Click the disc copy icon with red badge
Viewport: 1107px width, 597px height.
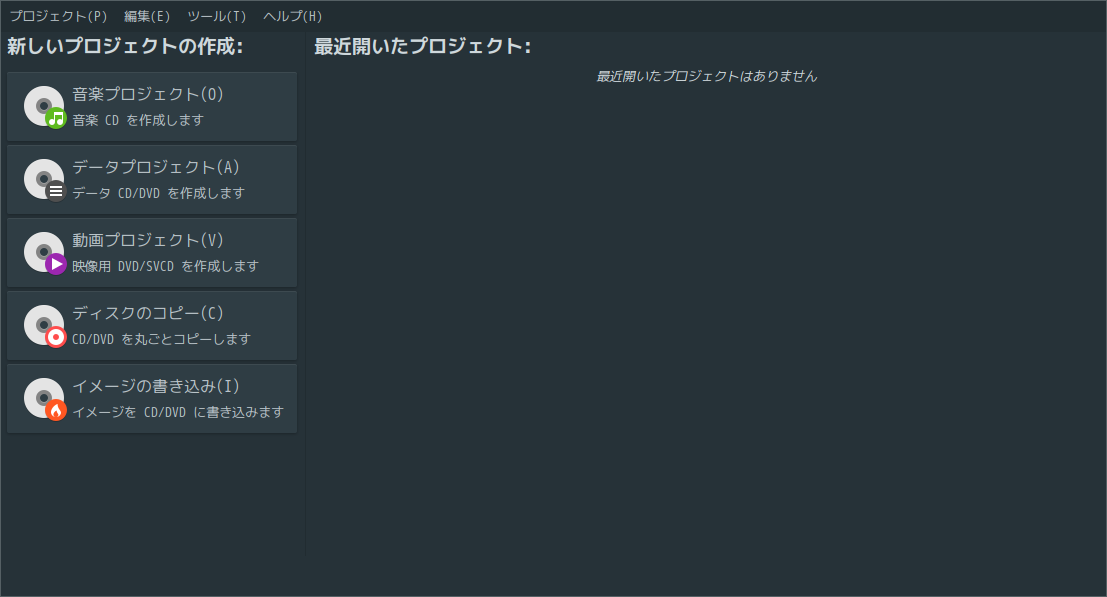coord(45,326)
